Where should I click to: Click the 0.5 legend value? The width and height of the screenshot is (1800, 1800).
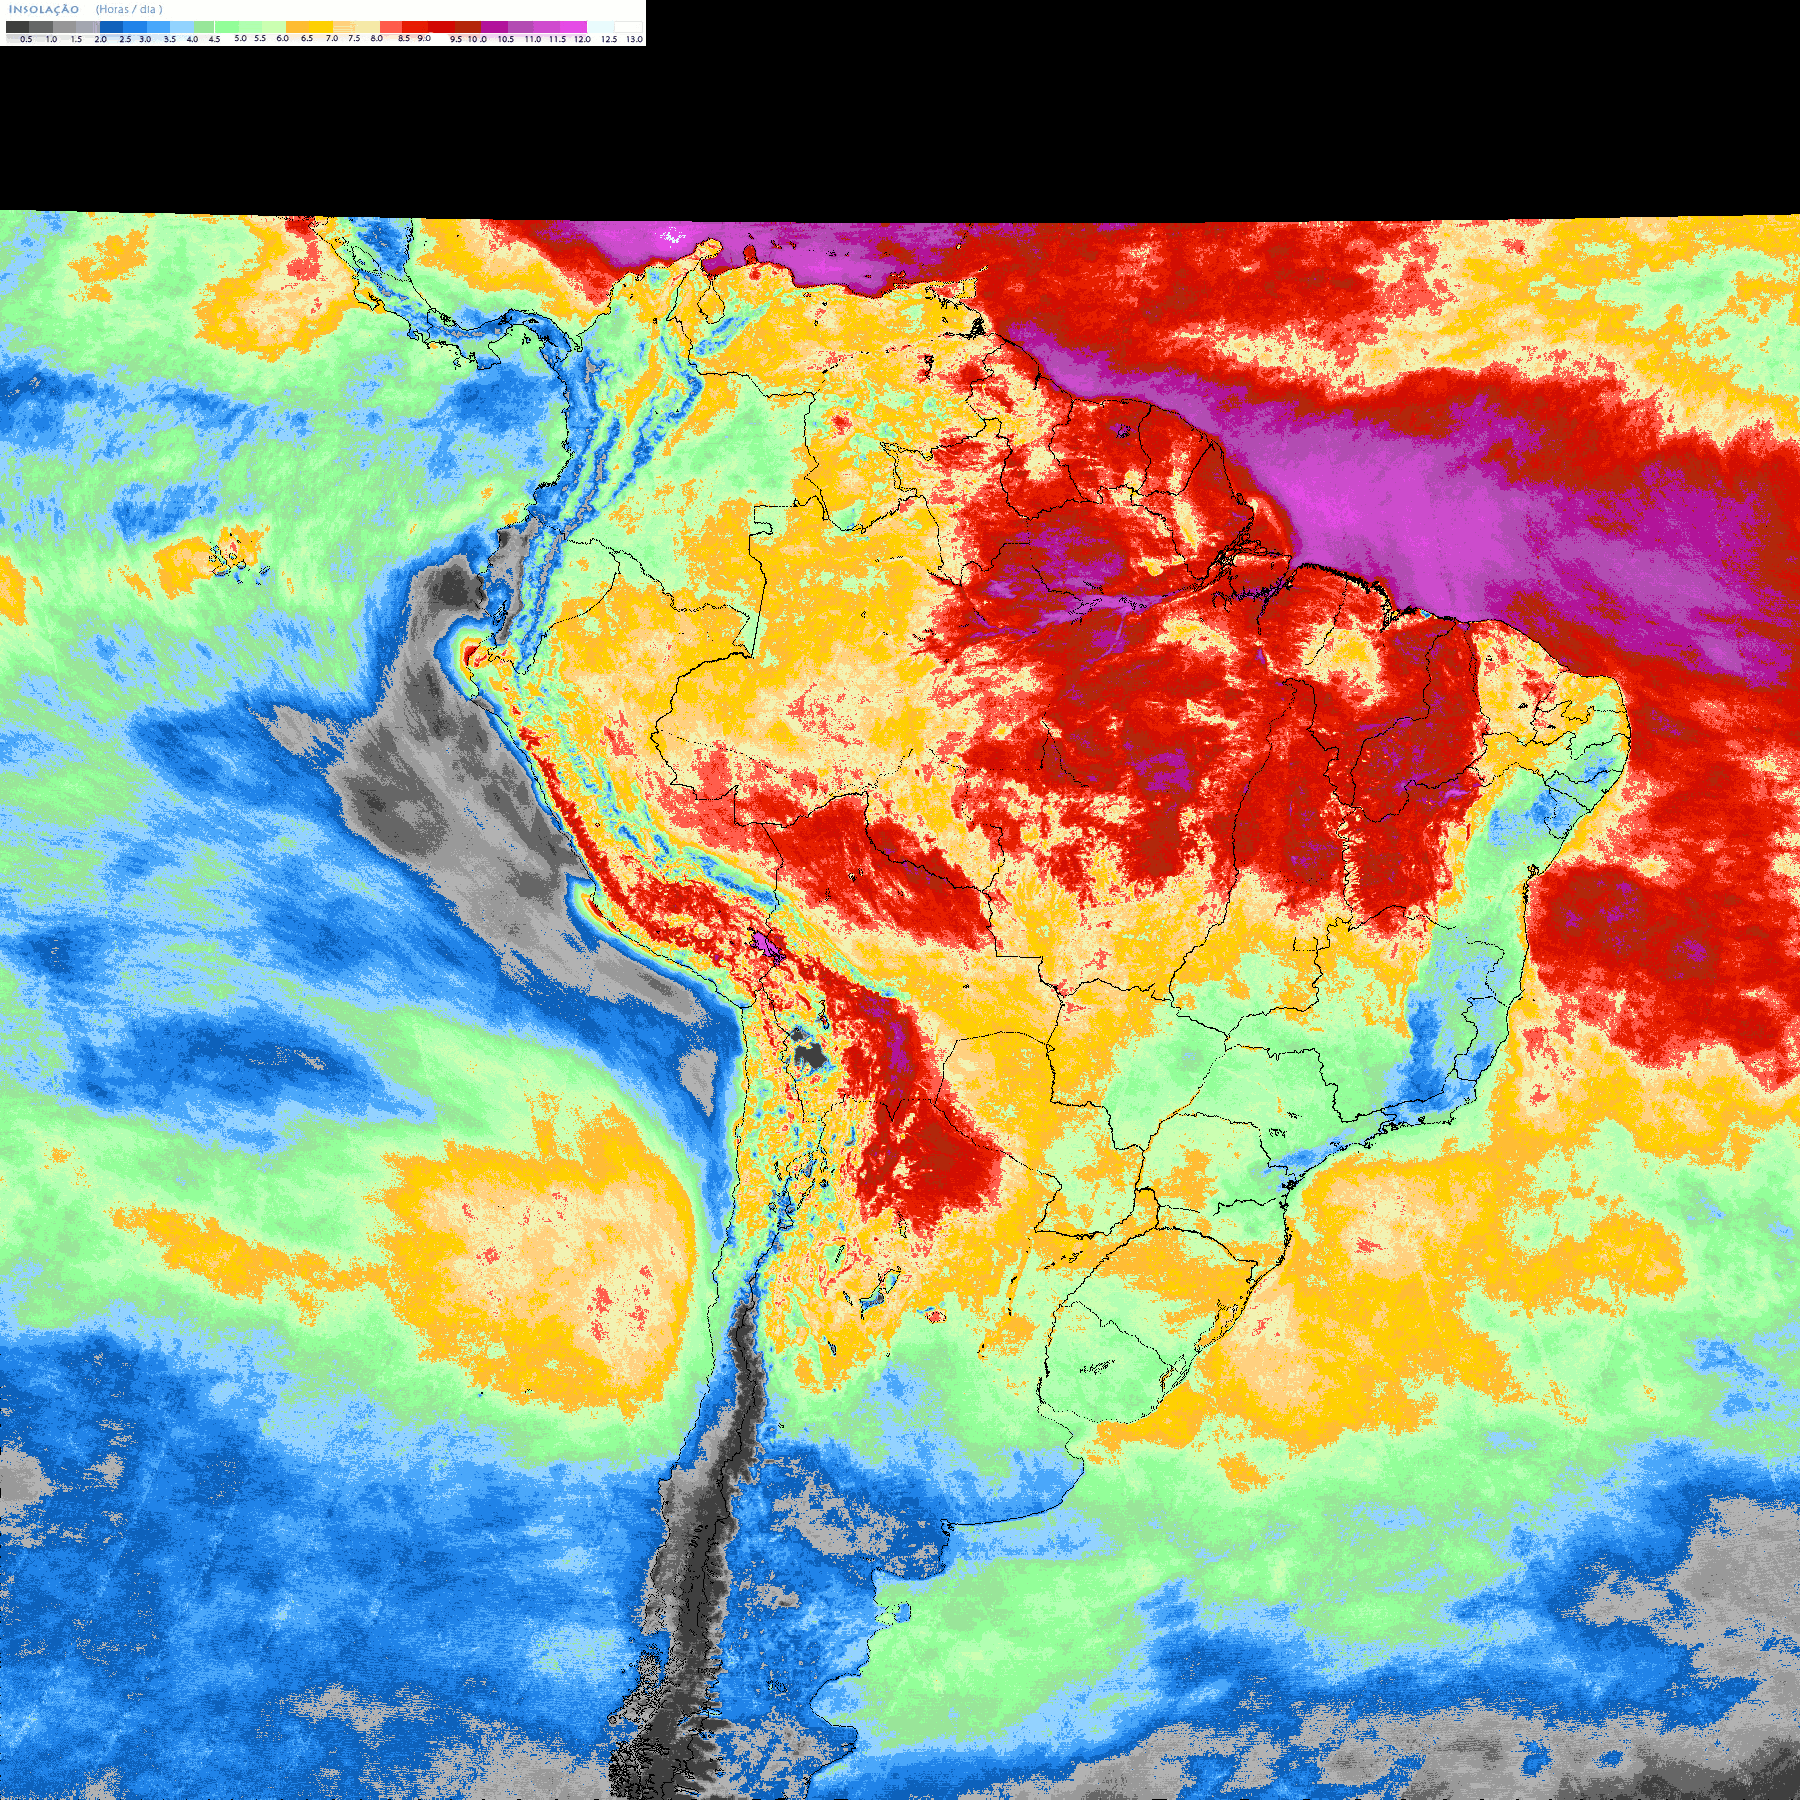point(26,39)
